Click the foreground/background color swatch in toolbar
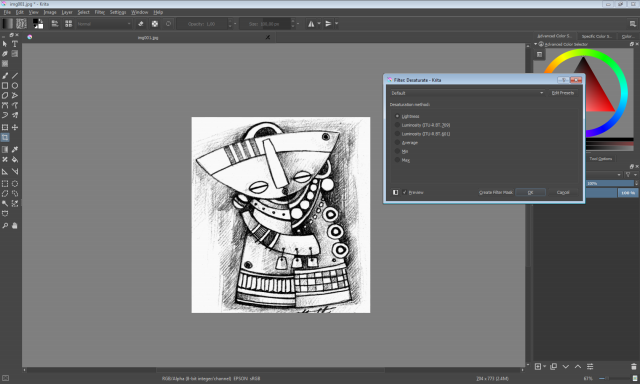 tap(38, 24)
